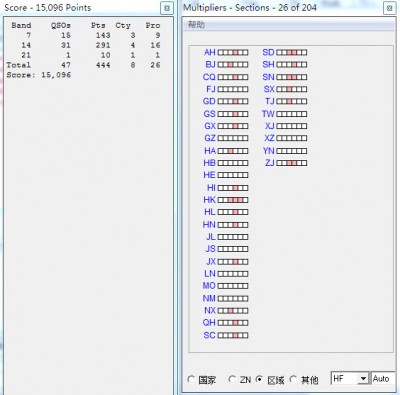Click the SN section label
The height and width of the screenshot is (395, 400).
[268, 77]
